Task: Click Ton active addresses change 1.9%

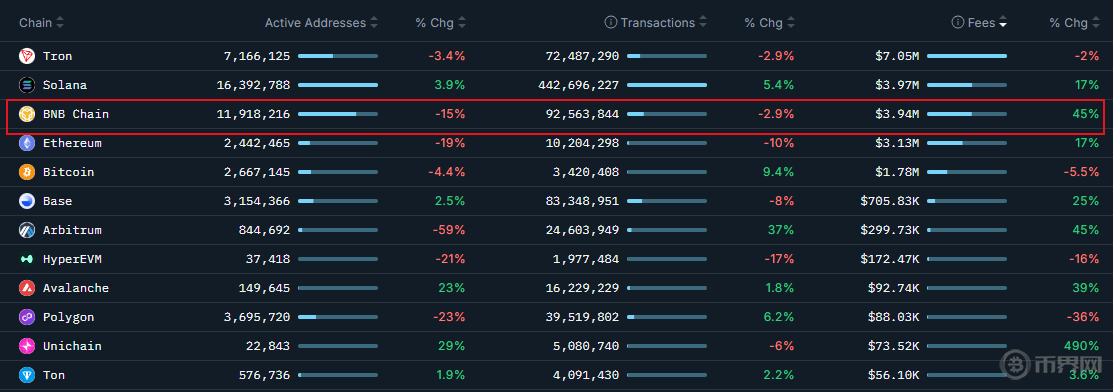Action: click(x=450, y=375)
